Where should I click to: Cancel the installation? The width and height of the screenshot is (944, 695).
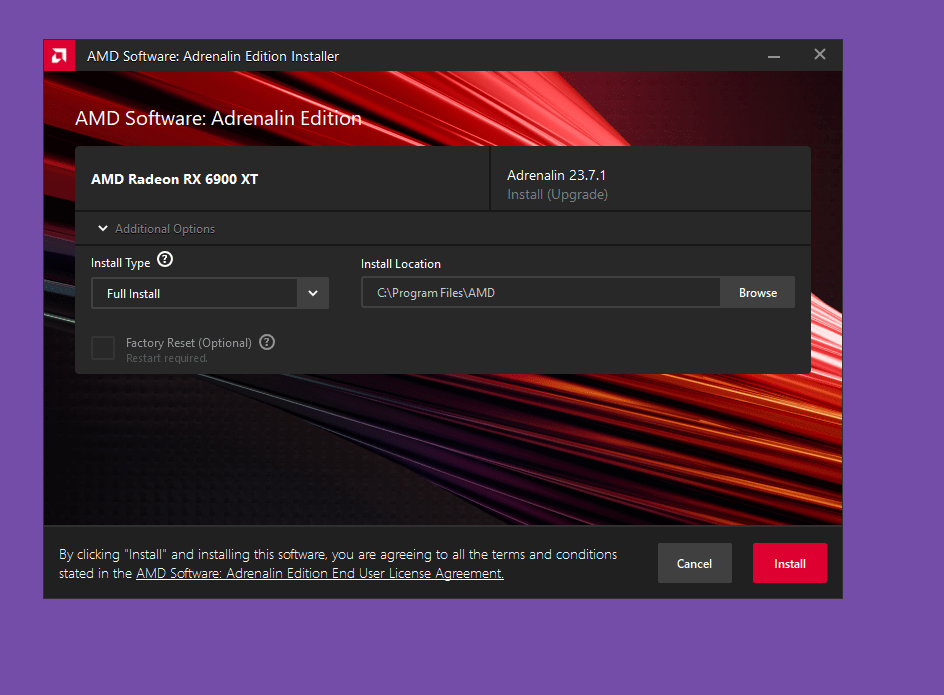click(694, 563)
